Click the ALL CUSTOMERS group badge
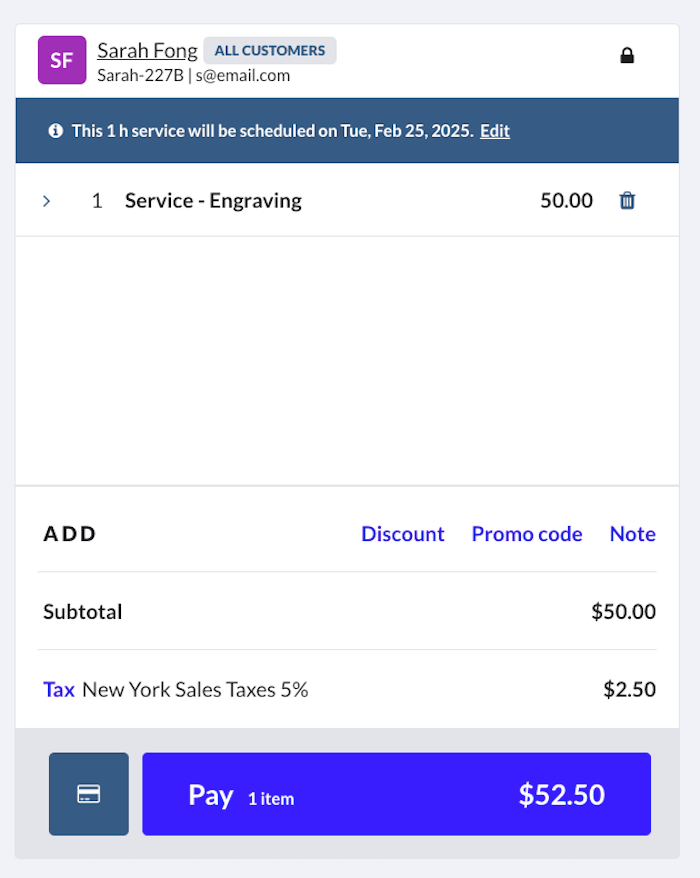The image size is (700, 878). click(x=270, y=50)
